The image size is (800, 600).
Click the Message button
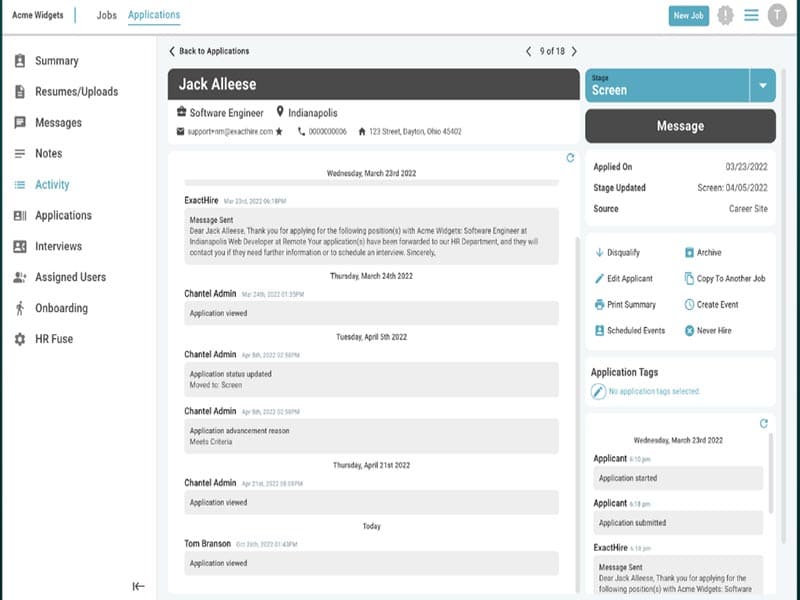(680, 126)
